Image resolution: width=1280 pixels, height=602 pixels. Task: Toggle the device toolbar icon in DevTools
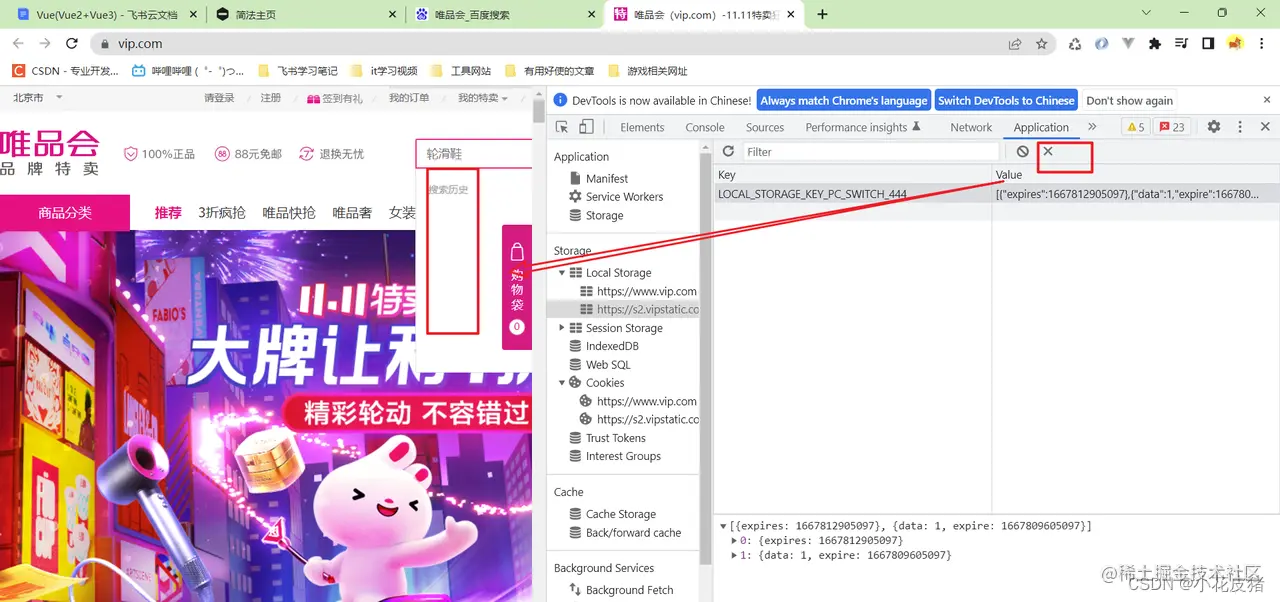586,127
